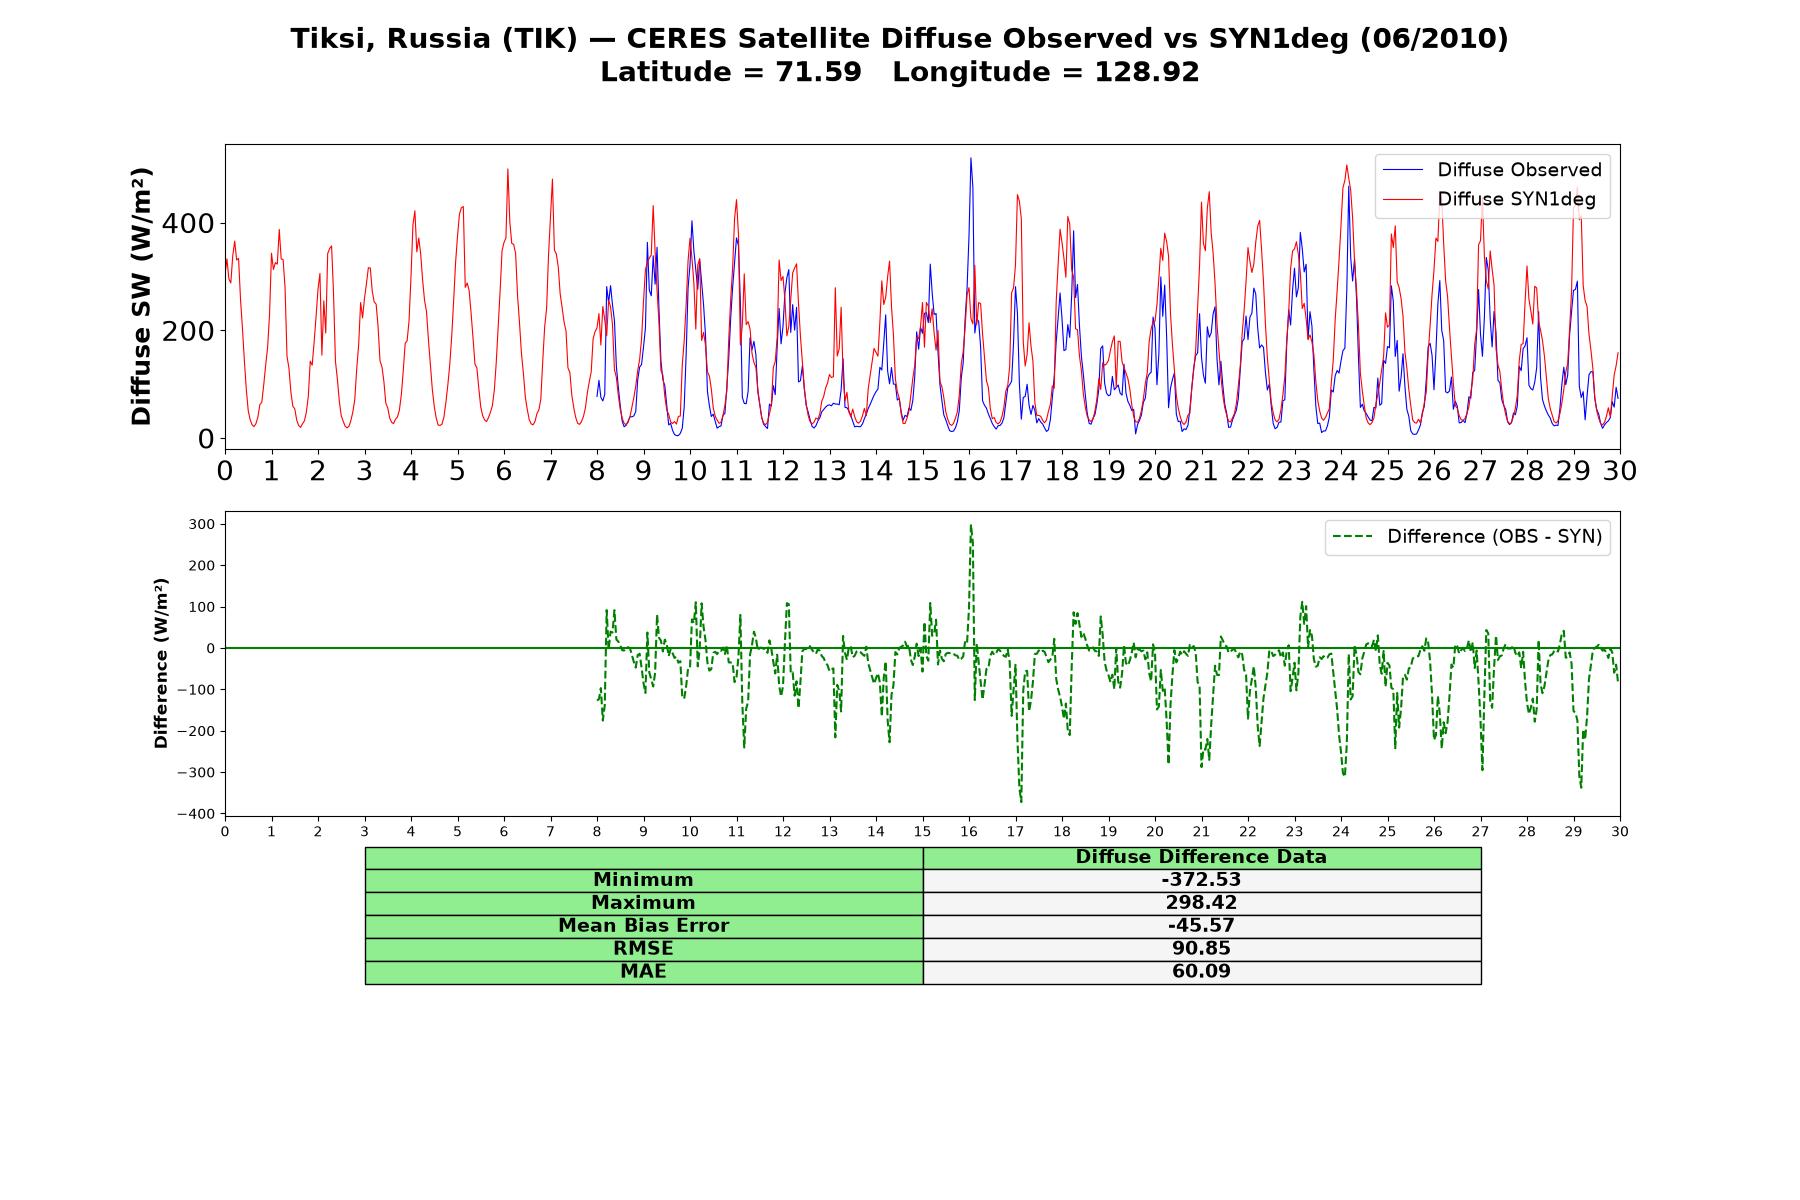Click the Diffuse SW (W/m²) axis label

point(141,297)
